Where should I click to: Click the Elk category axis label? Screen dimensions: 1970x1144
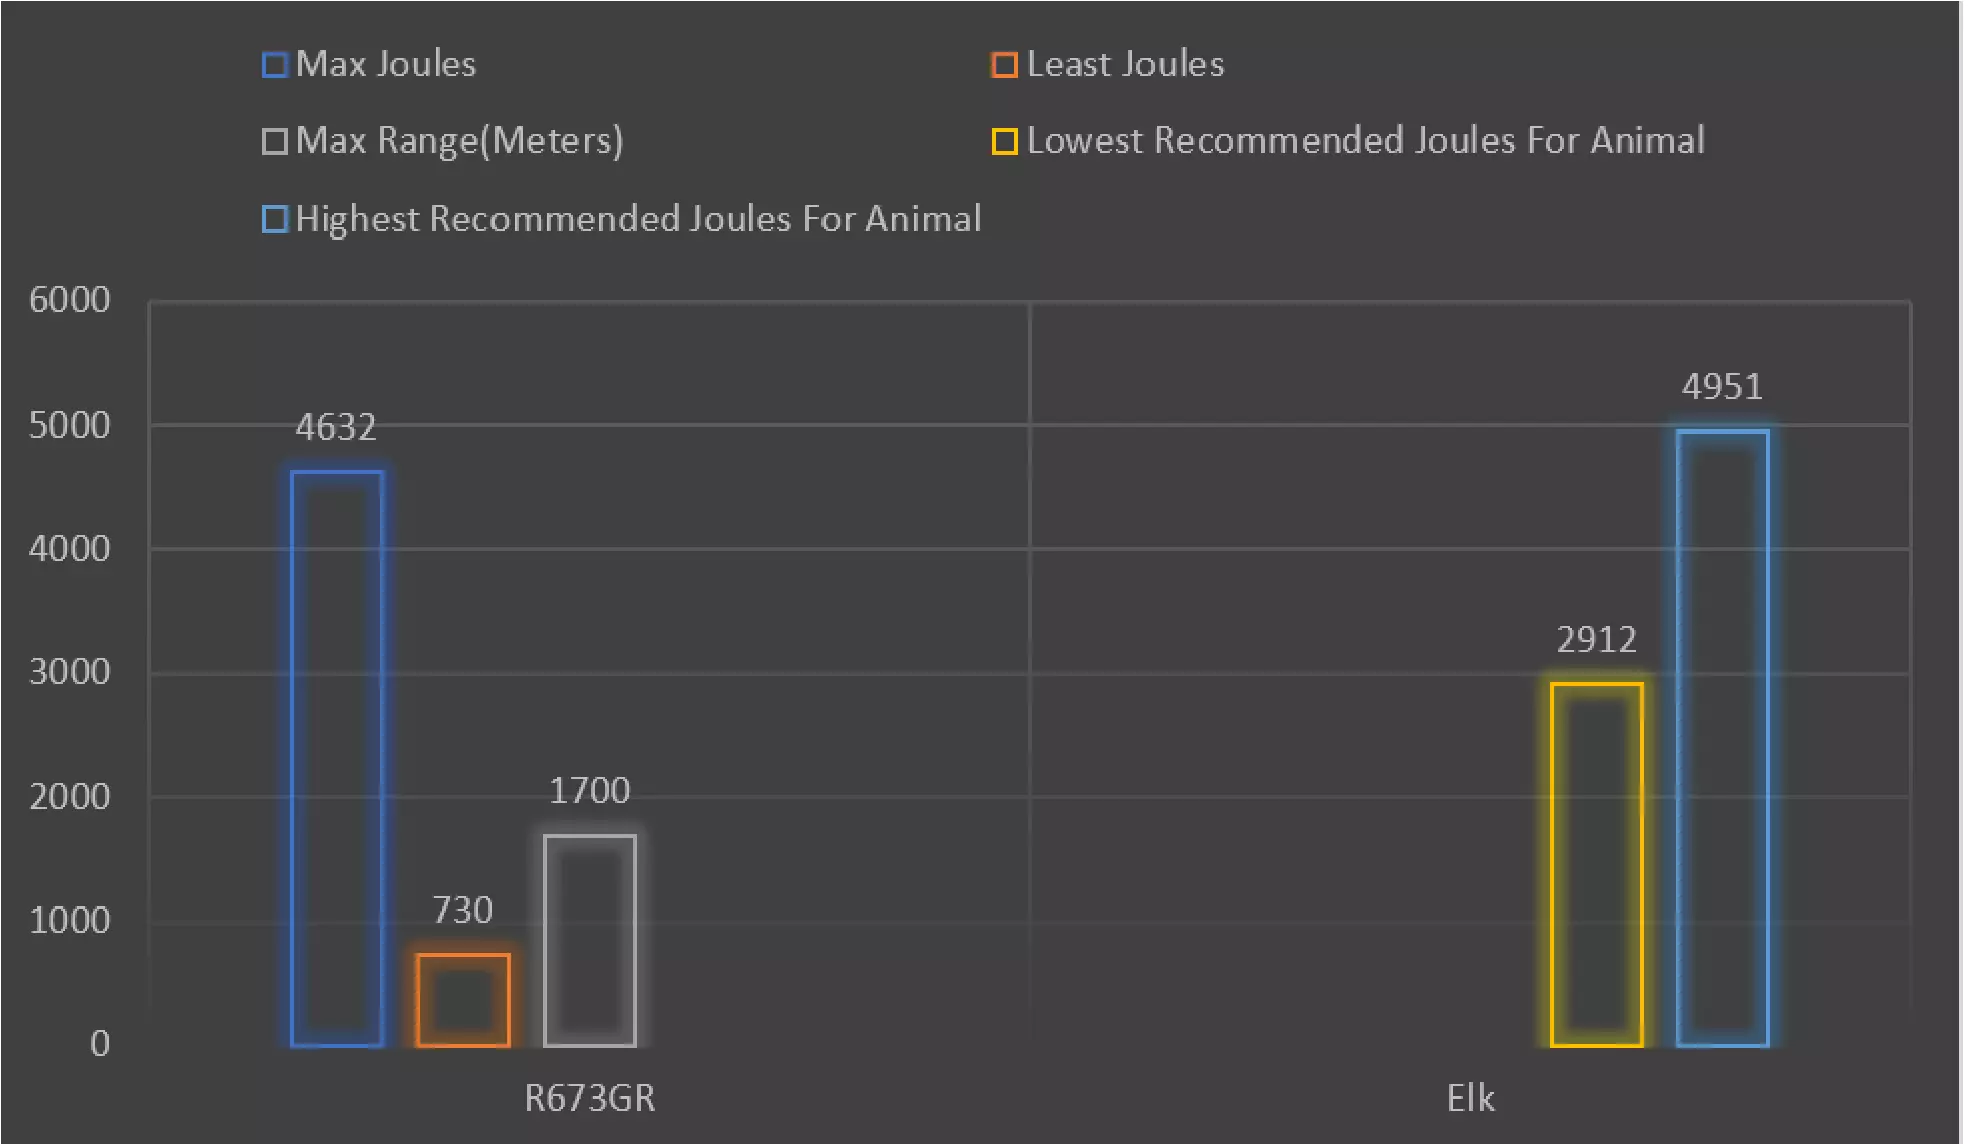1470,1098
